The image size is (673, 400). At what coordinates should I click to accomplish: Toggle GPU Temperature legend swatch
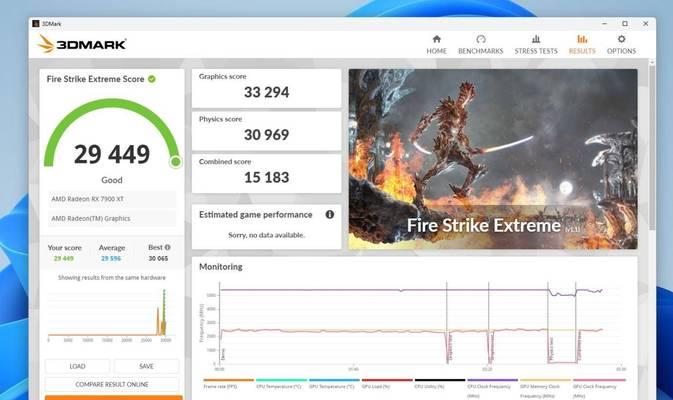tap(334, 380)
